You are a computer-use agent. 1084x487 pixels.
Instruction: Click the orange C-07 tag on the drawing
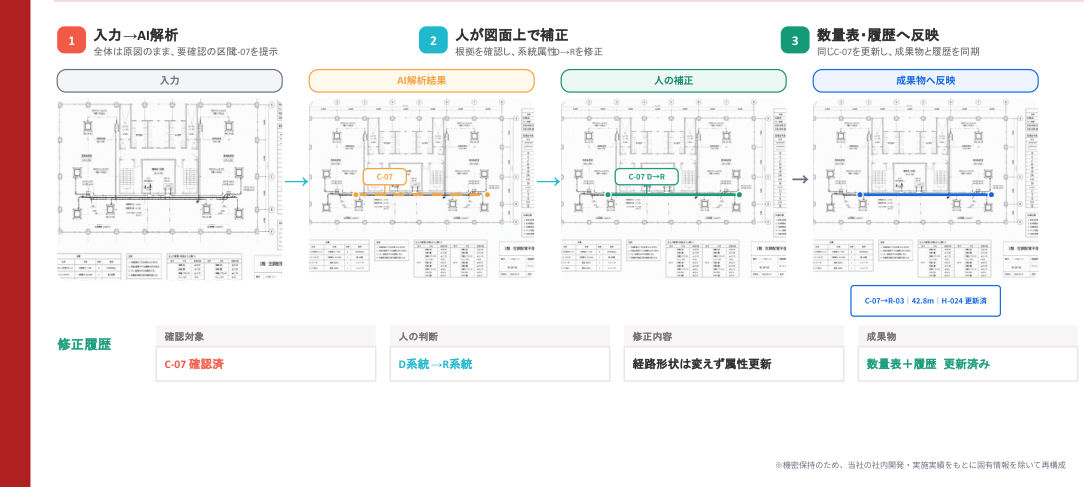(x=384, y=176)
